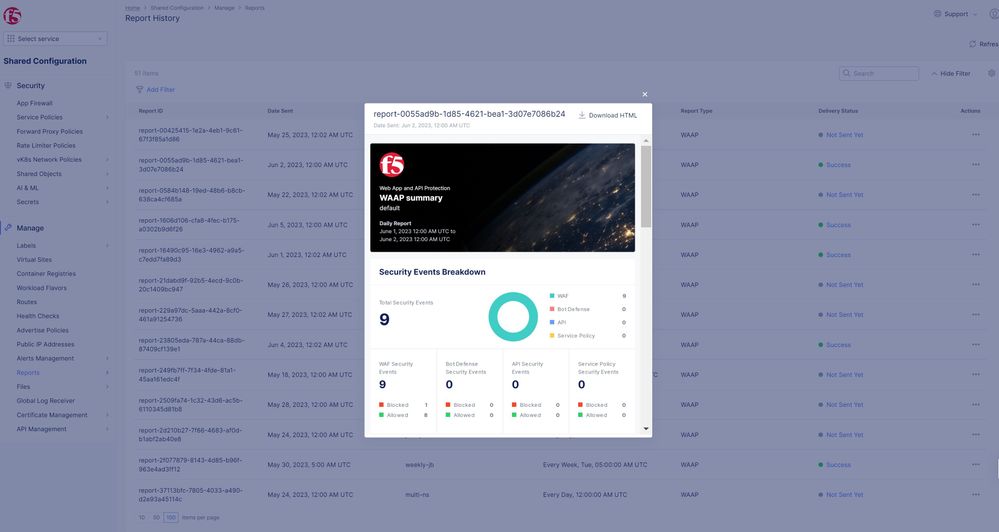Click the F5 logo in the sidebar
This screenshot has height=532, width=999.
click(12, 15)
